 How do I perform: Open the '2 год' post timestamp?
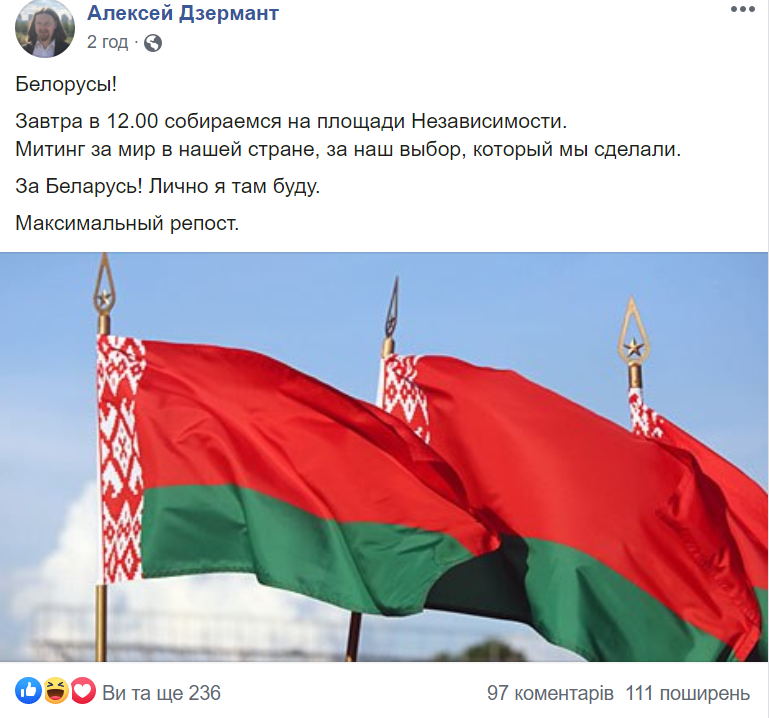click(107, 42)
